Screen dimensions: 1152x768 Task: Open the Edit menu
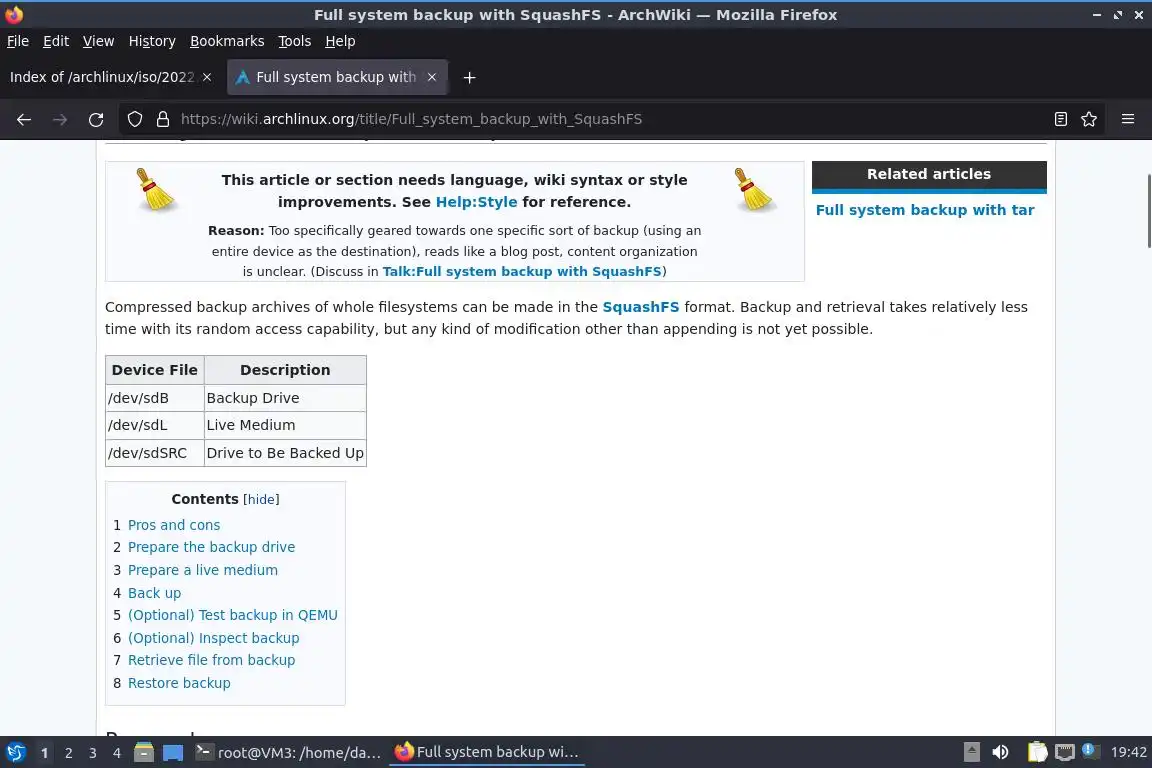[56, 41]
